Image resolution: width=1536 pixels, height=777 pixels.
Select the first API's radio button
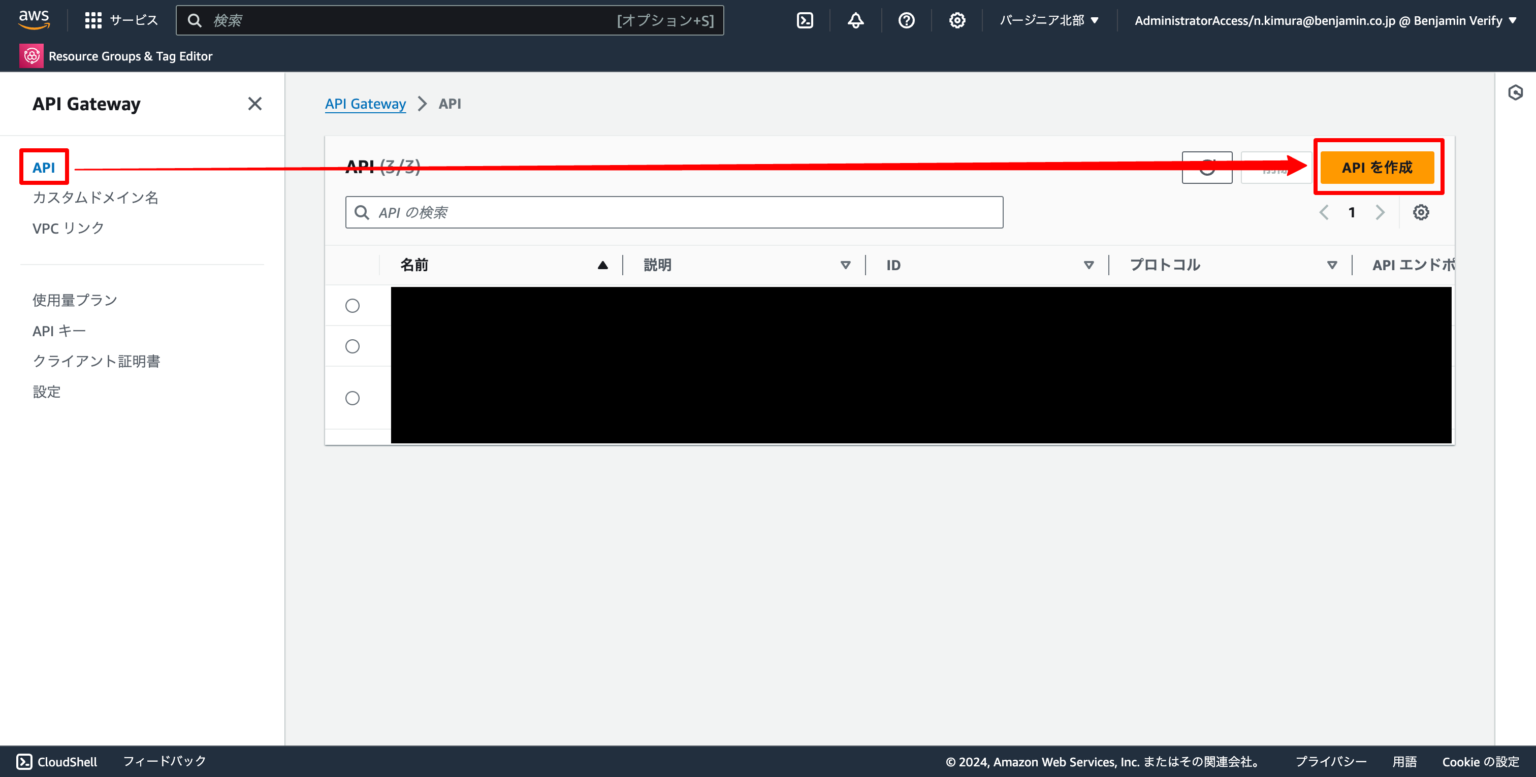click(352, 305)
